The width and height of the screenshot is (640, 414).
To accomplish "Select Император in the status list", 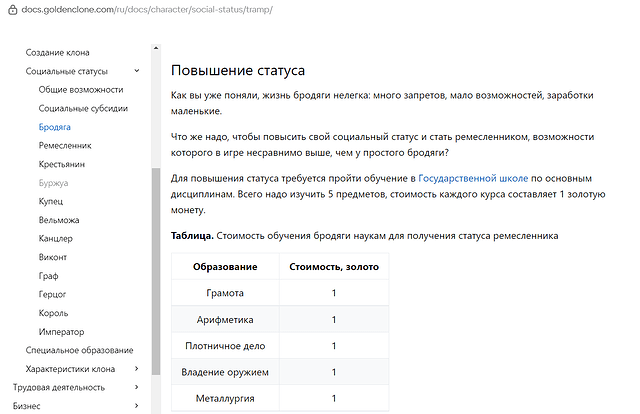I will [61, 332].
